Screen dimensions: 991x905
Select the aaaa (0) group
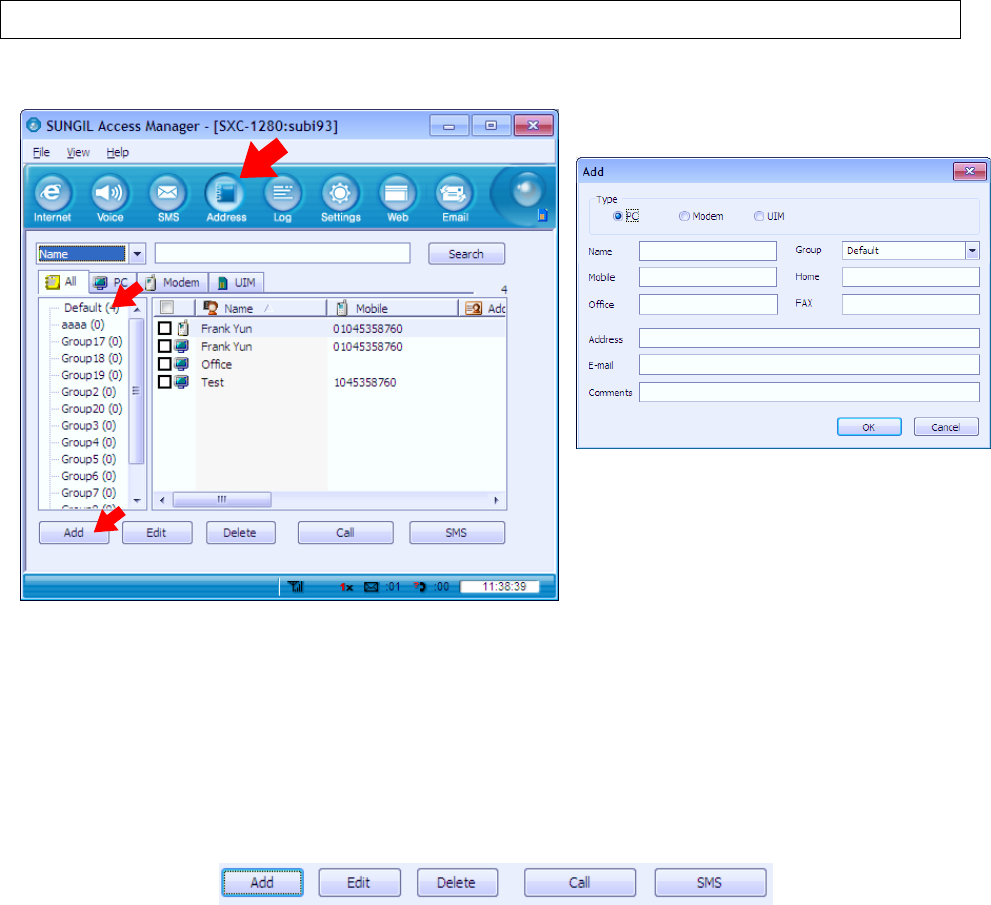click(x=83, y=325)
